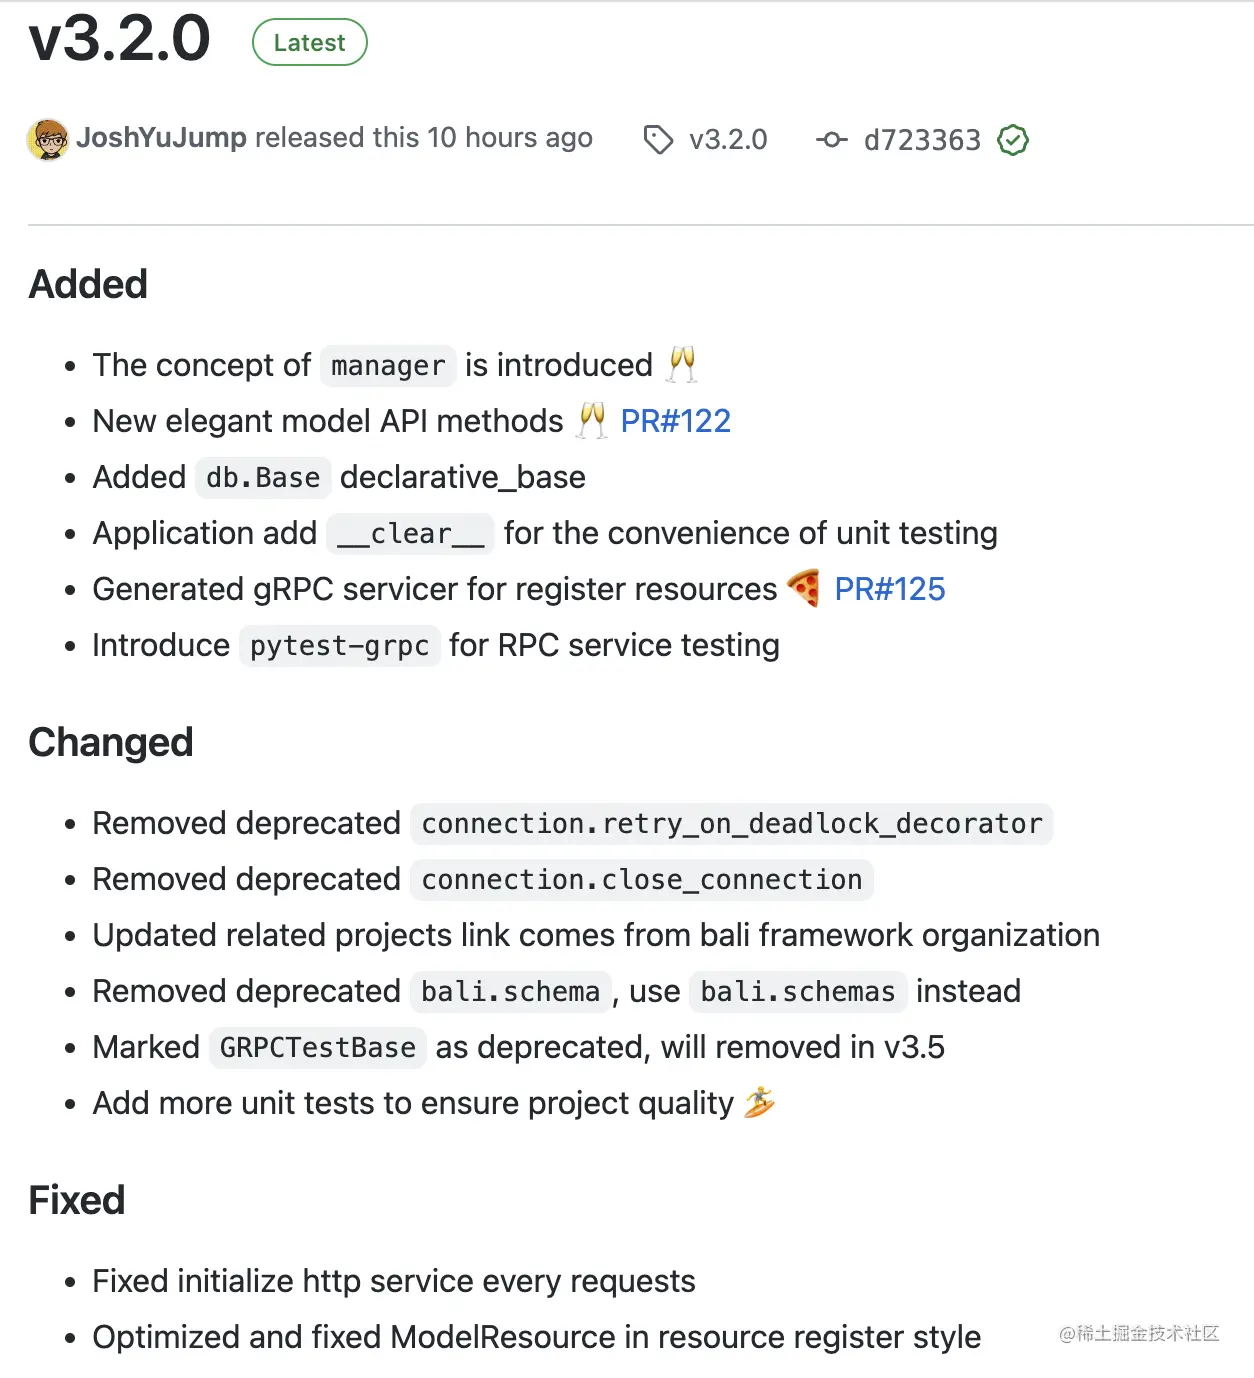Click the 'GRPCTestBase' code snippet
Image resolution: width=1254 pixels, height=1378 pixels.
[318, 1048]
